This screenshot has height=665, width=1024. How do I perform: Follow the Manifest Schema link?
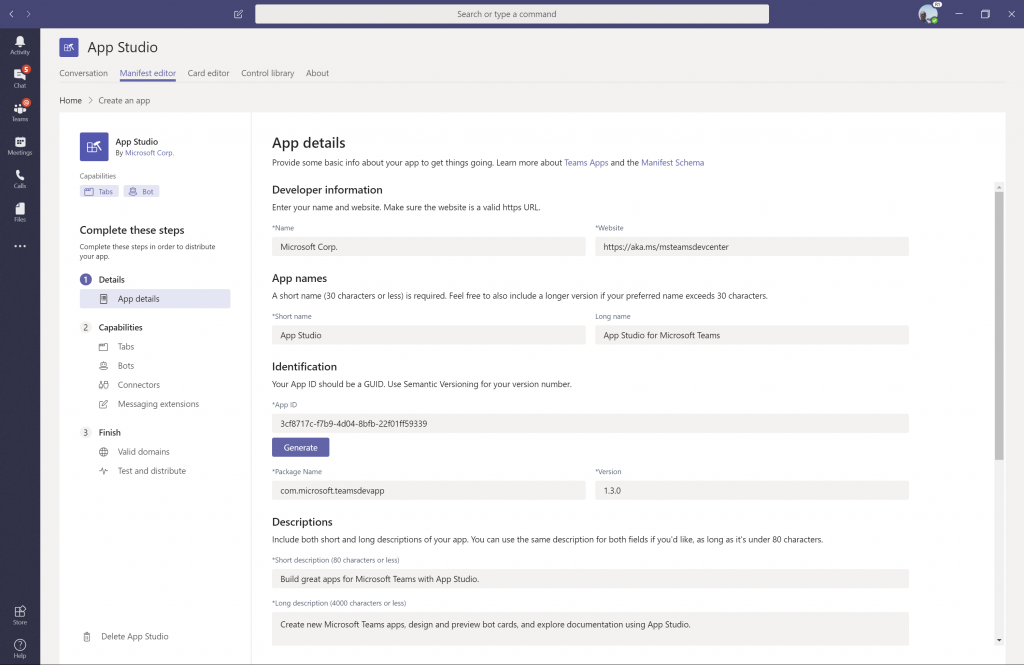(x=672, y=162)
